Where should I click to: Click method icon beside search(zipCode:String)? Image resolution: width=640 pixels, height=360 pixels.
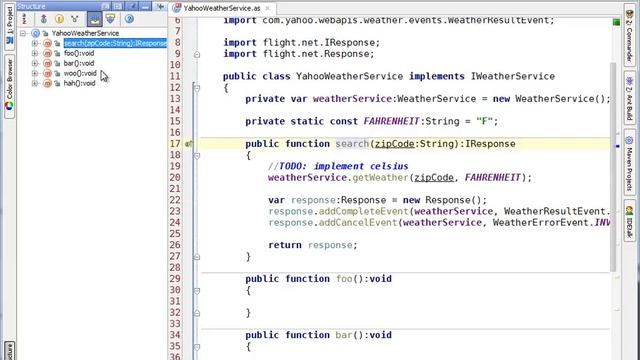(x=47, y=43)
